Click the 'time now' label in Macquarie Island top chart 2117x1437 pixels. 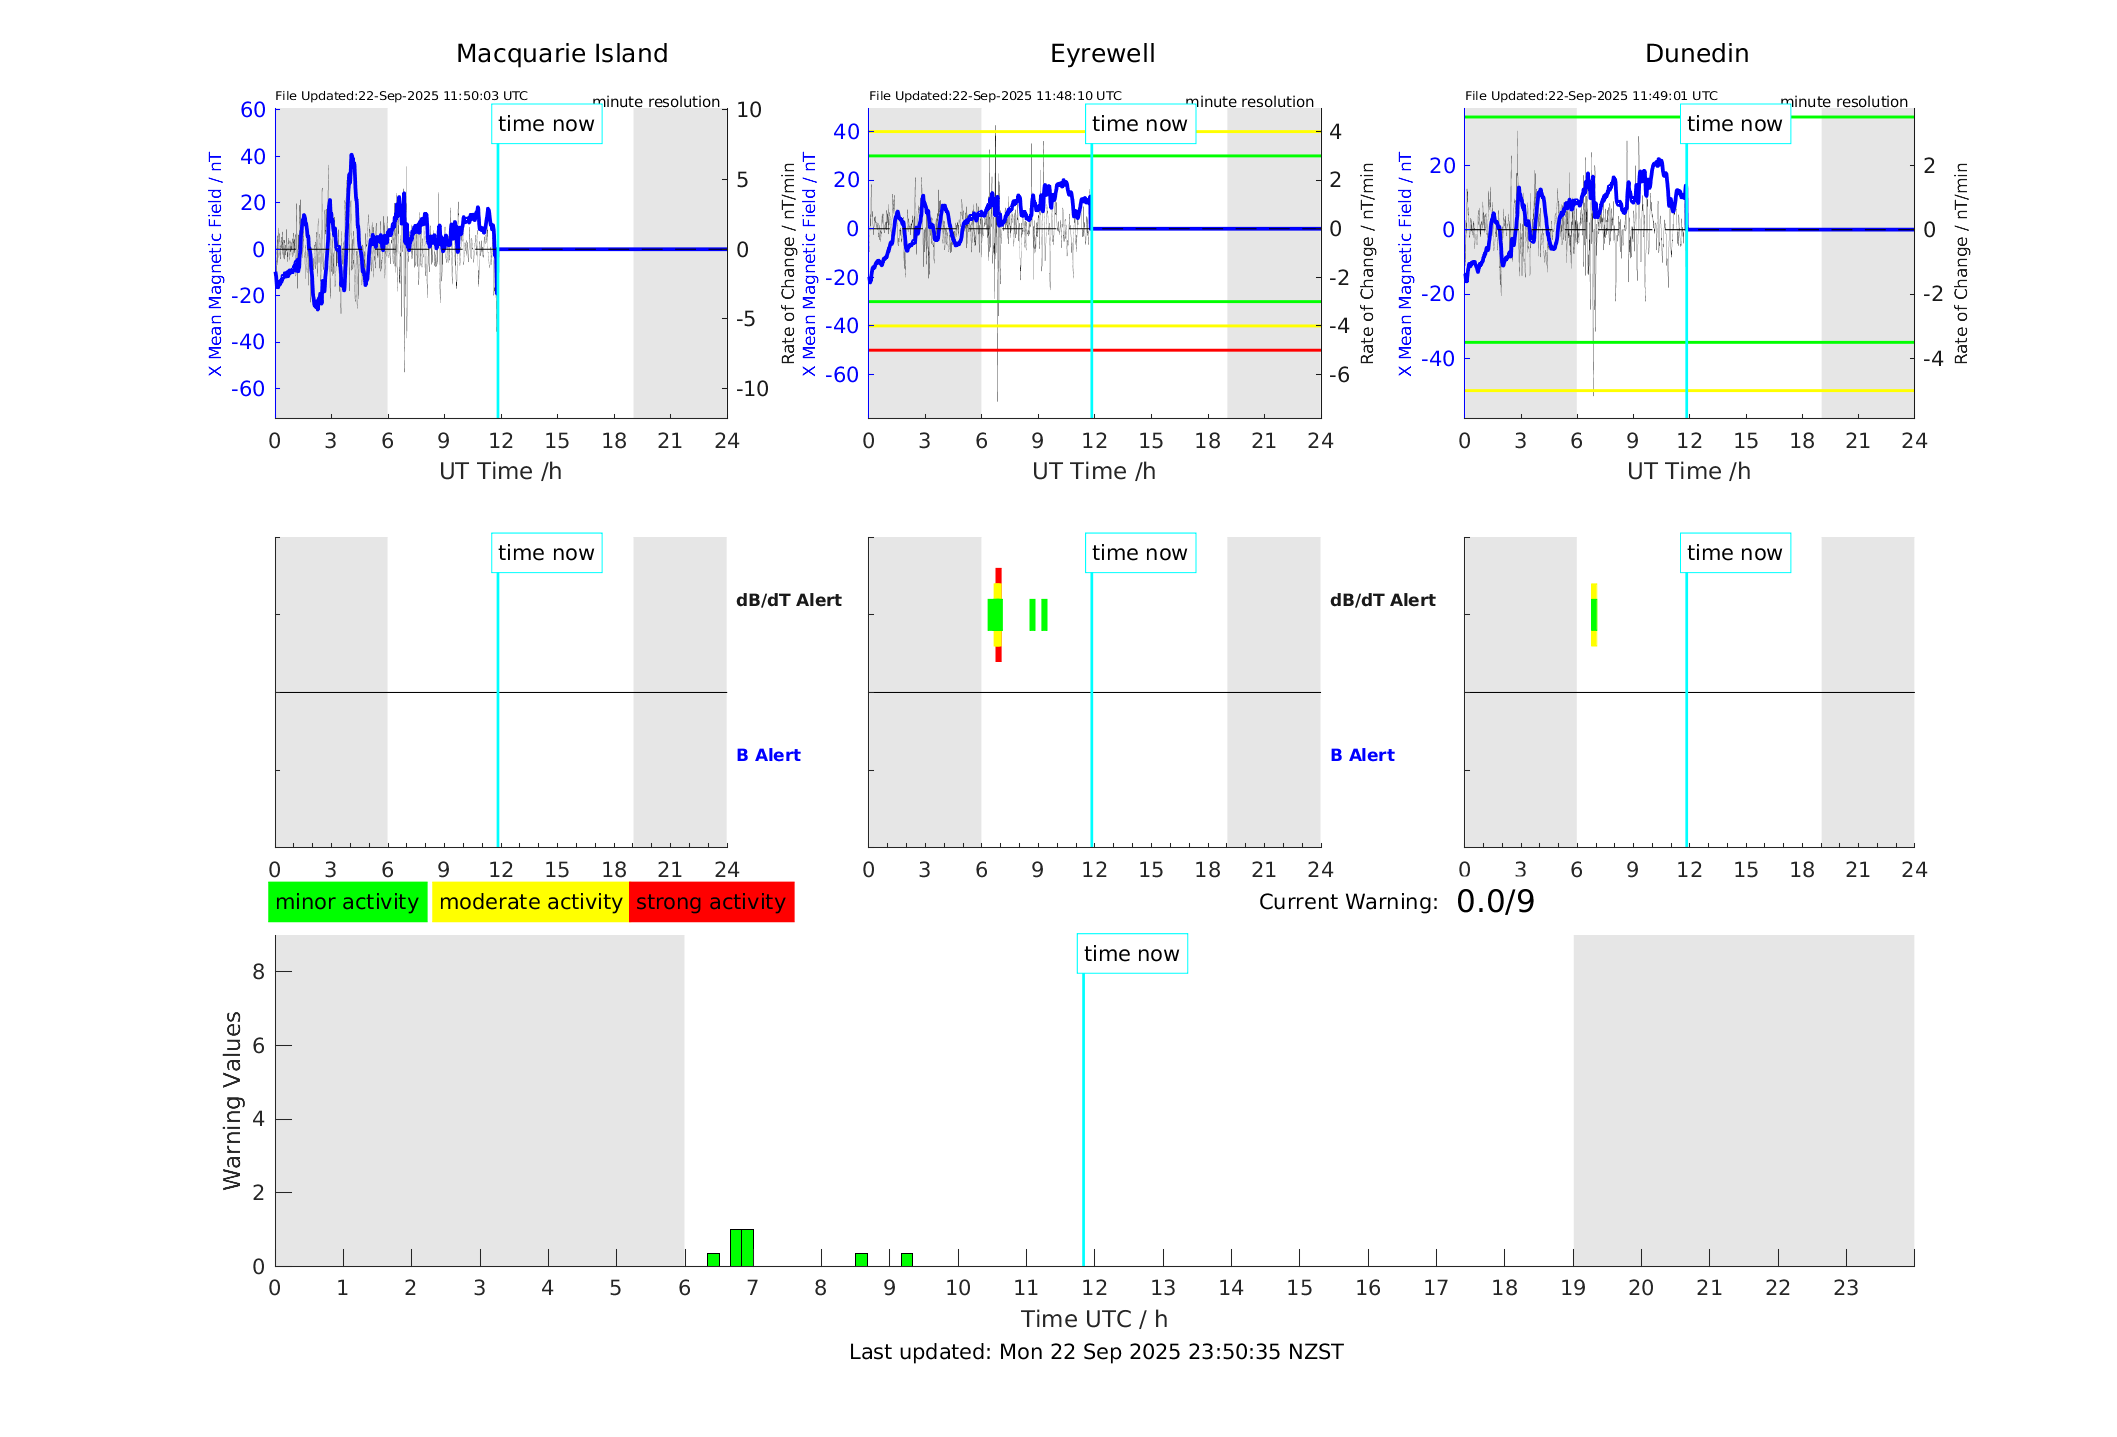(x=546, y=124)
